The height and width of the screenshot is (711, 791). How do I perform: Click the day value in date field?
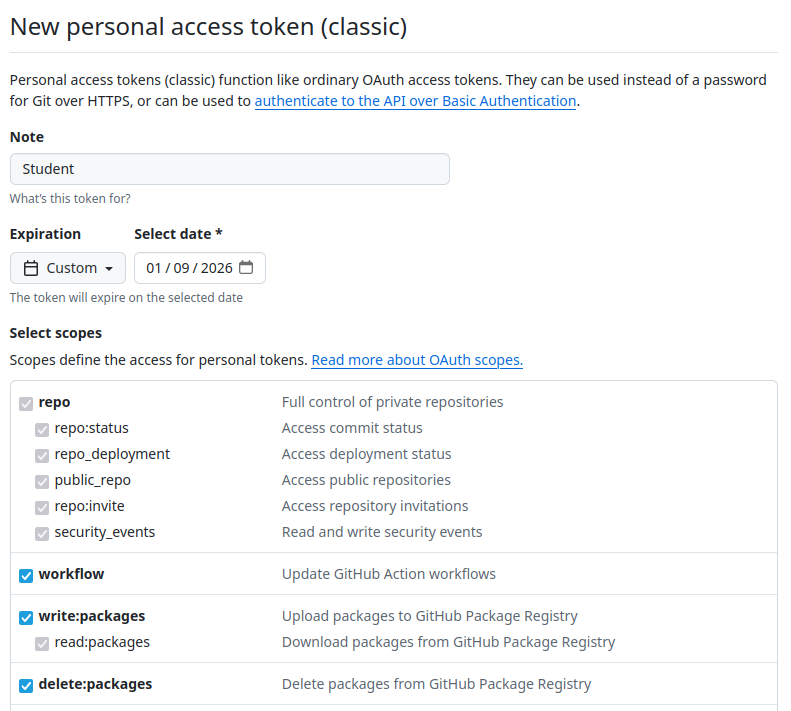tap(183, 268)
